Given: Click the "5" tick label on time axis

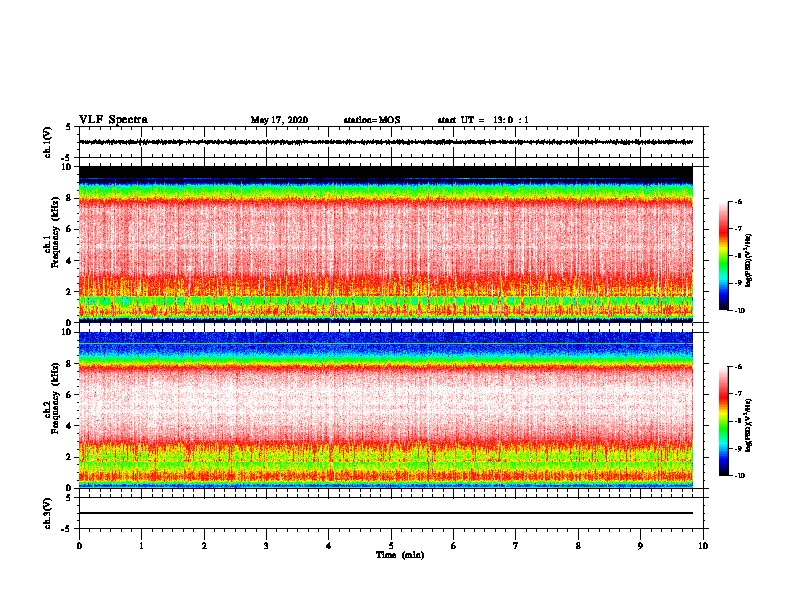Looking at the screenshot, I should pyautogui.click(x=391, y=546).
